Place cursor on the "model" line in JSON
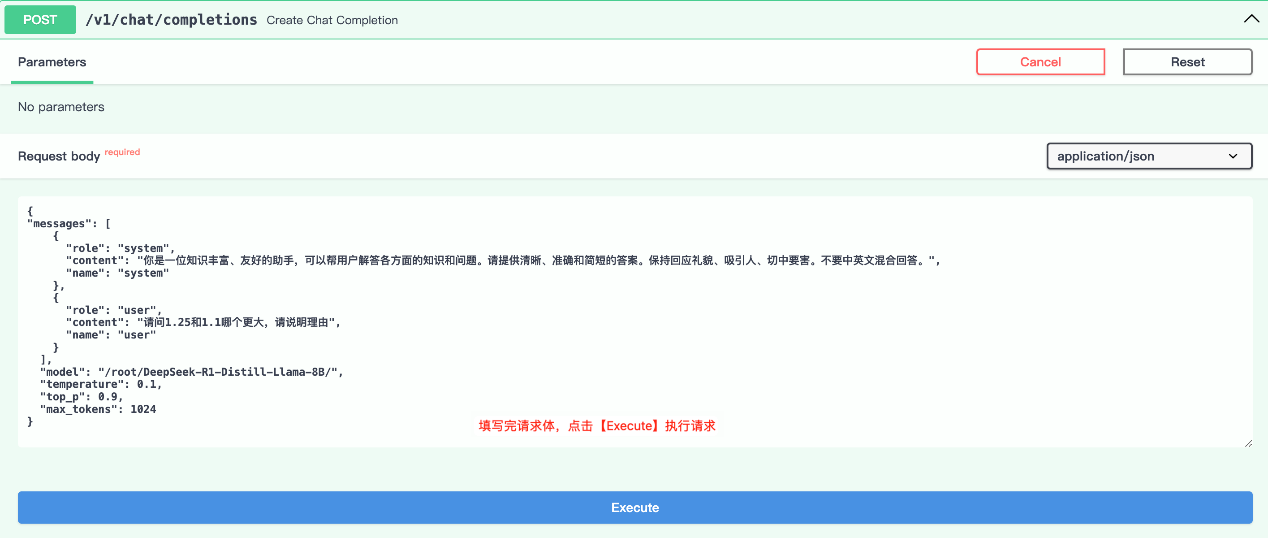 pos(190,372)
